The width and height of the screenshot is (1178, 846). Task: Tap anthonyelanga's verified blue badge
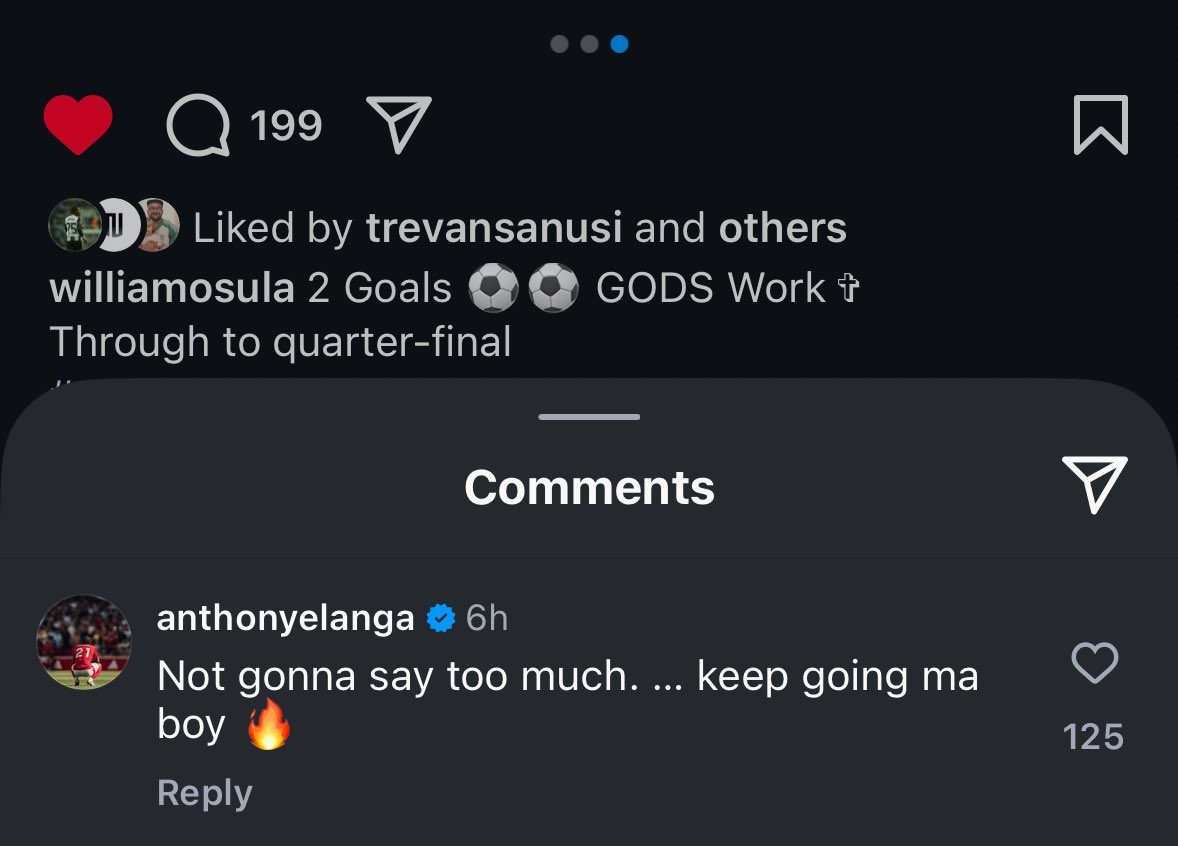[441, 618]
